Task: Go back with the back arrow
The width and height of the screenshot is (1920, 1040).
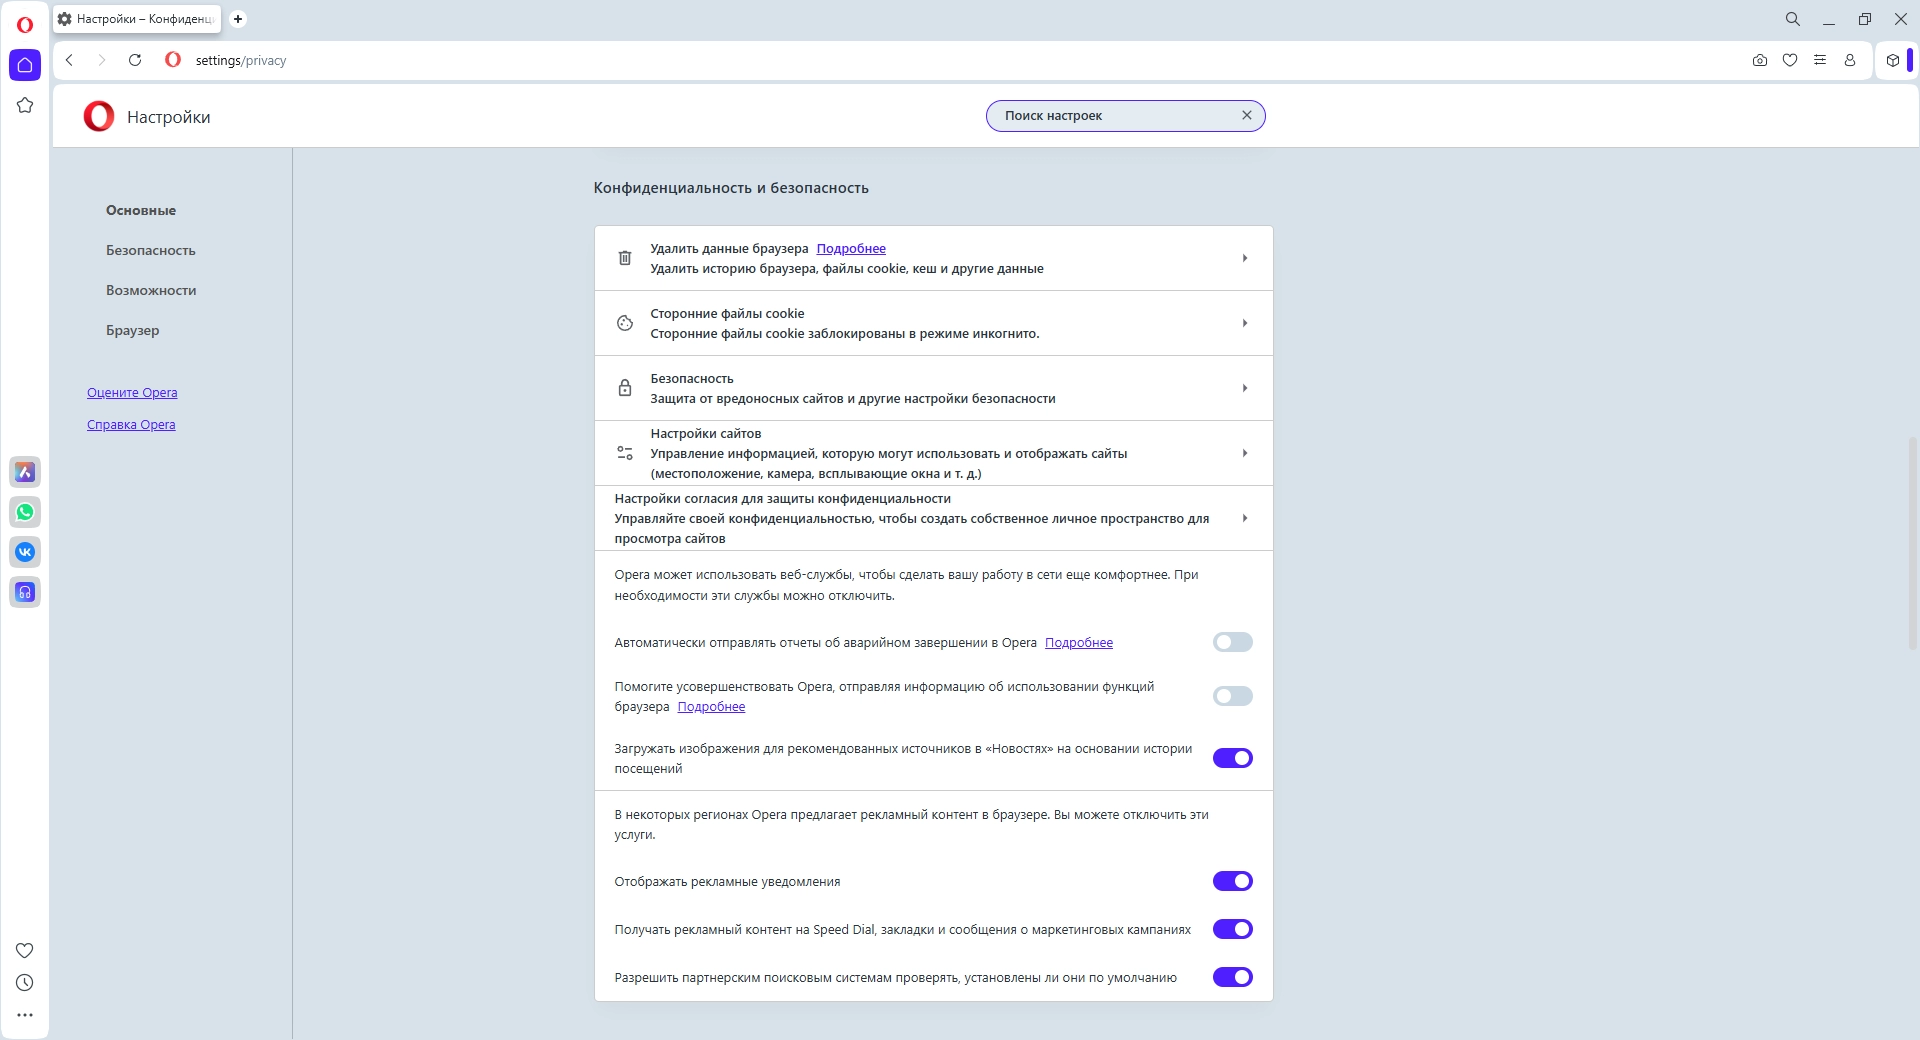Action: 70,60
